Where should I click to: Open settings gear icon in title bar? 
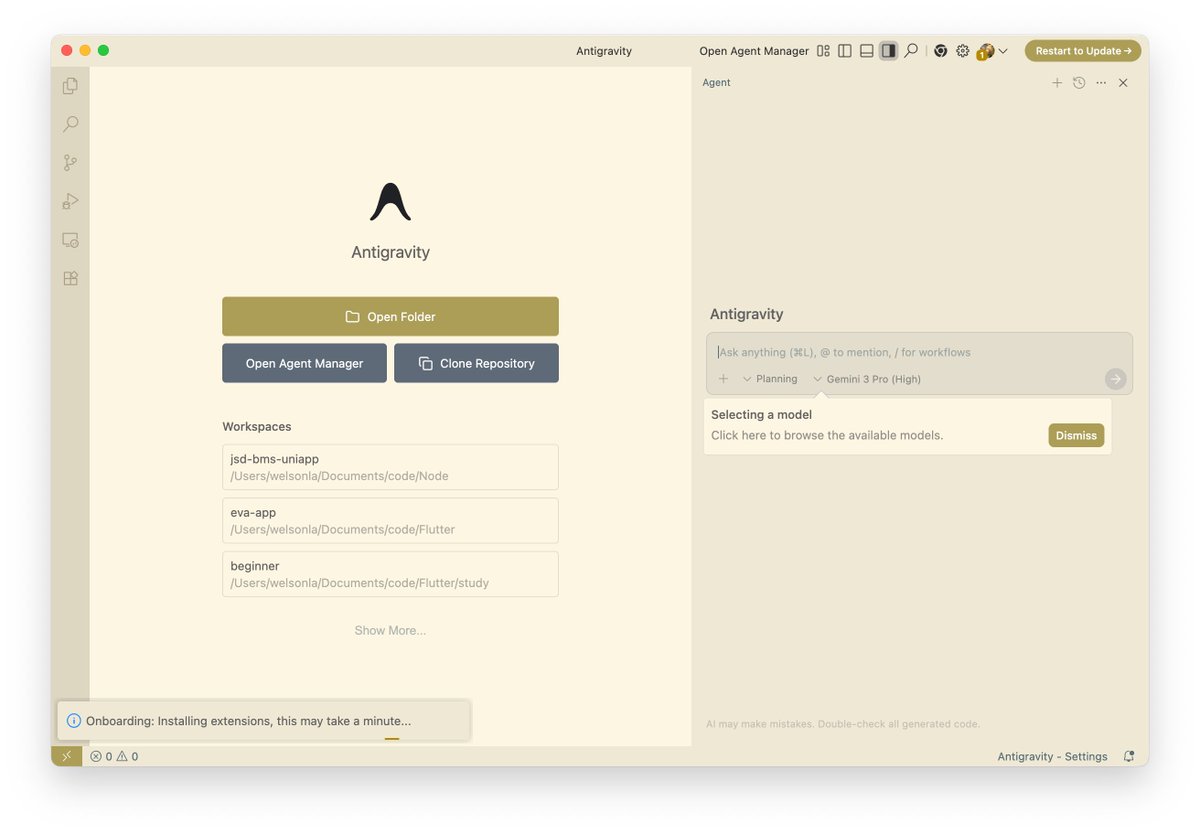(x=962, y=51)
